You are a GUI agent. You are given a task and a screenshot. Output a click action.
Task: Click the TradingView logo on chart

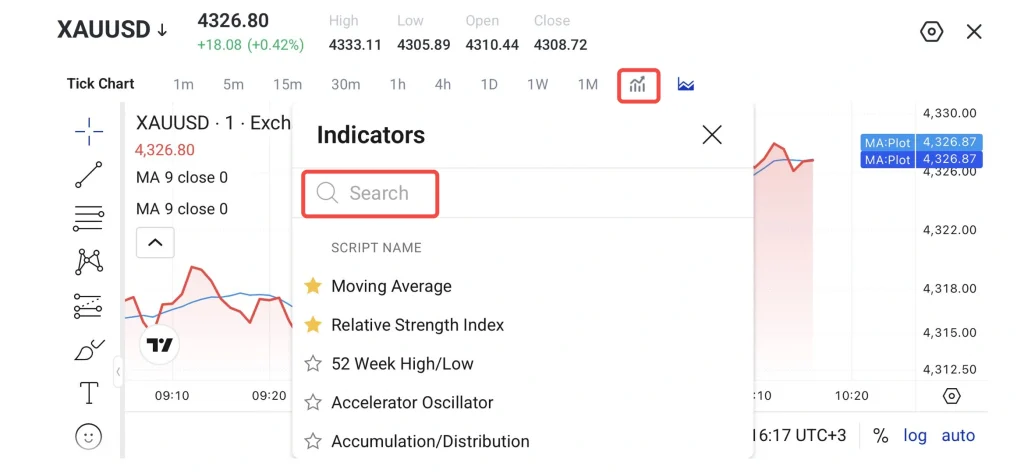[159, 344]
